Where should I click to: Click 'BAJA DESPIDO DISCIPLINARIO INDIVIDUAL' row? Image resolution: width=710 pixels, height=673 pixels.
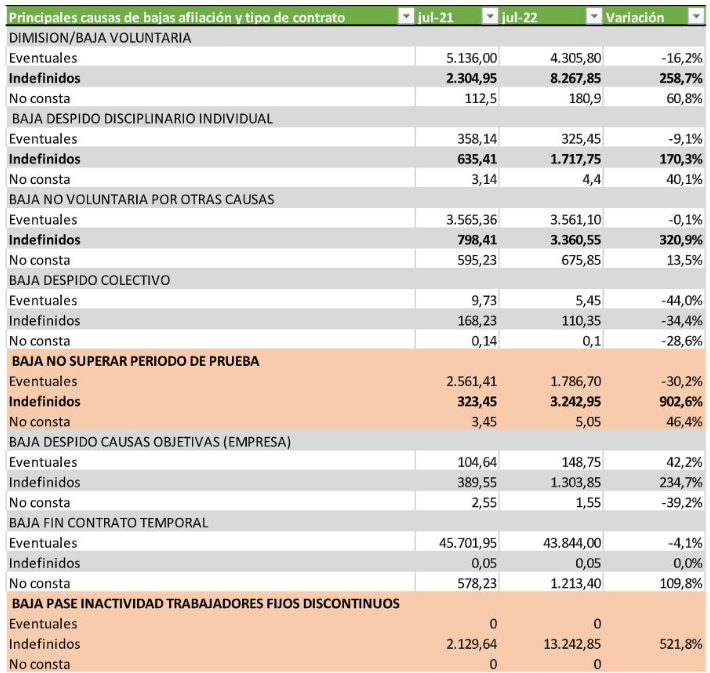tap(356, 118)
